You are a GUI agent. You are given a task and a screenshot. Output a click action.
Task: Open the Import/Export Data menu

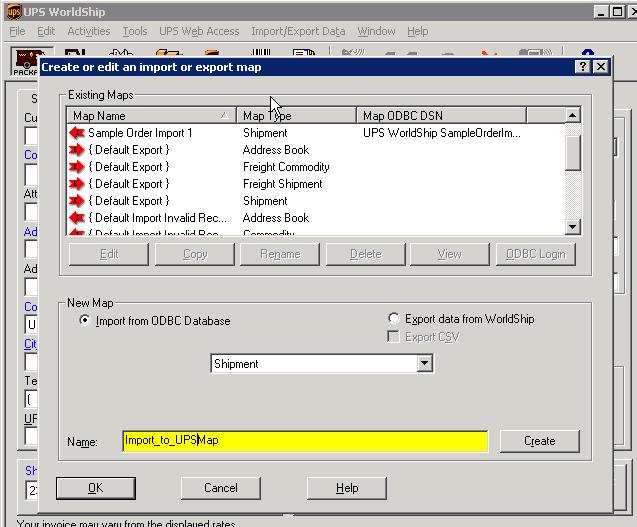(298, 31)
